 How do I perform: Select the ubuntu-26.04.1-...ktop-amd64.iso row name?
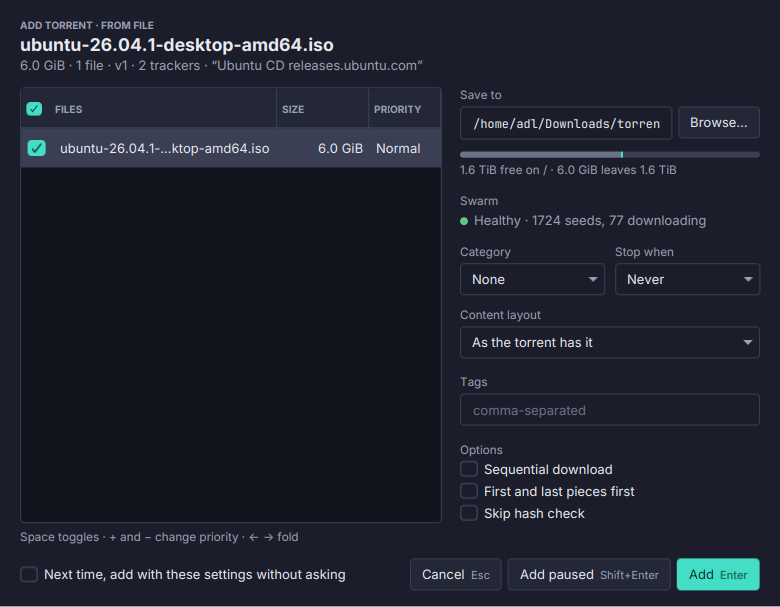click(x=165, y=148)
